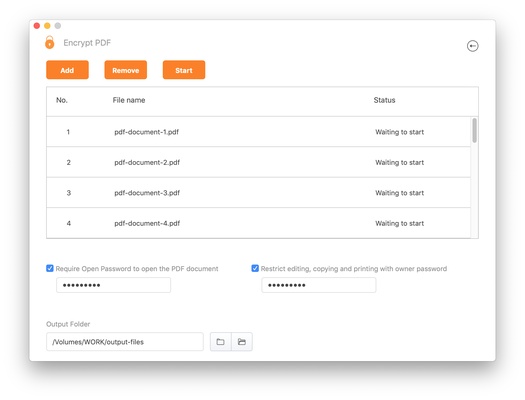Screen dimensions: 525x400
Task: Close the window with red button
Action: click(37, 25)
